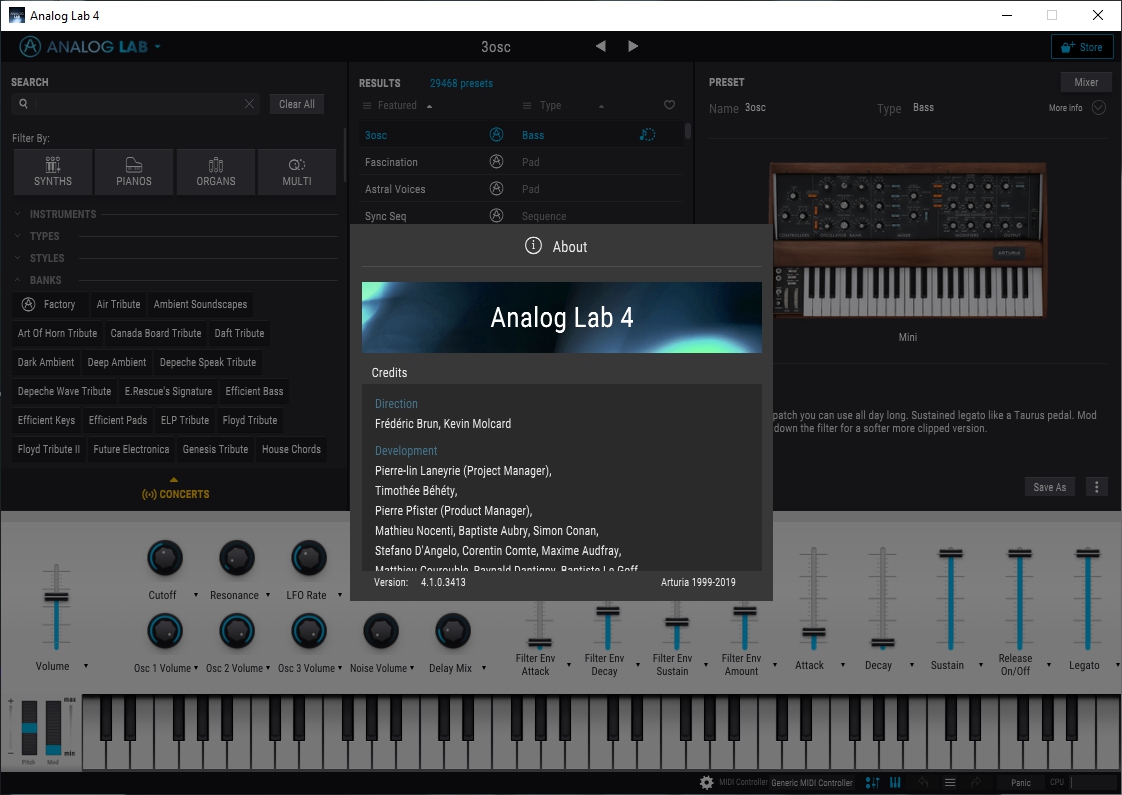Filter by MULTI presets
Viewport: 1122px width, 795px height.
coord(297,172)
